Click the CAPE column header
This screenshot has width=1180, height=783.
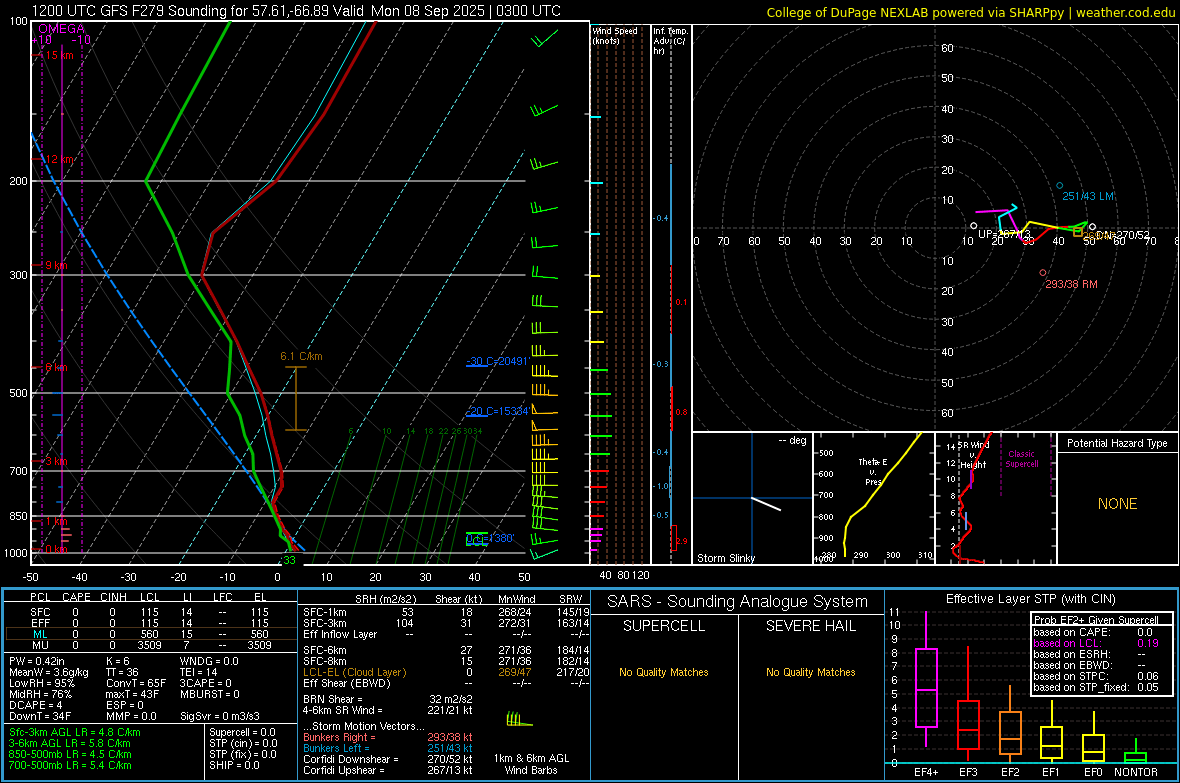pos(76,597)
